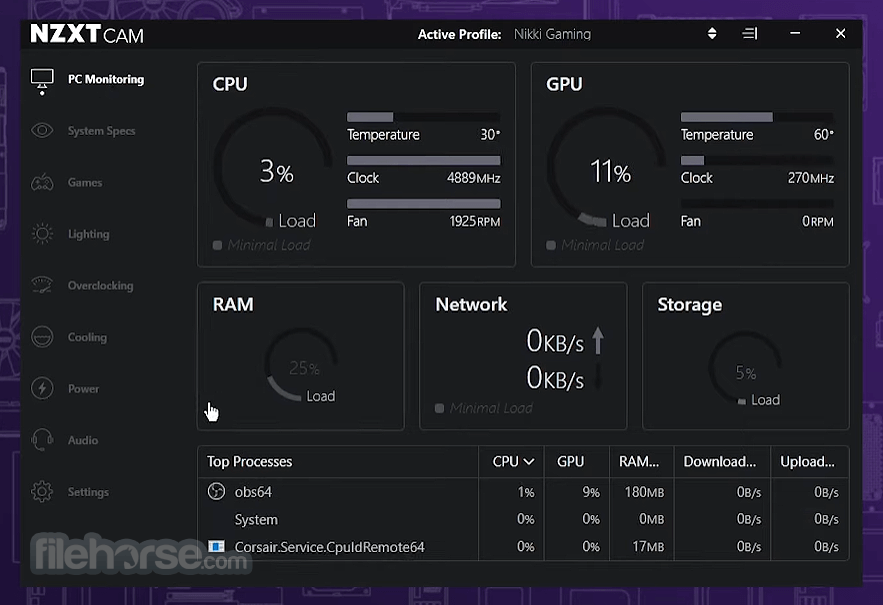Open the Lighting section
The image size is (883, 605).
click(x=88, y=234)
